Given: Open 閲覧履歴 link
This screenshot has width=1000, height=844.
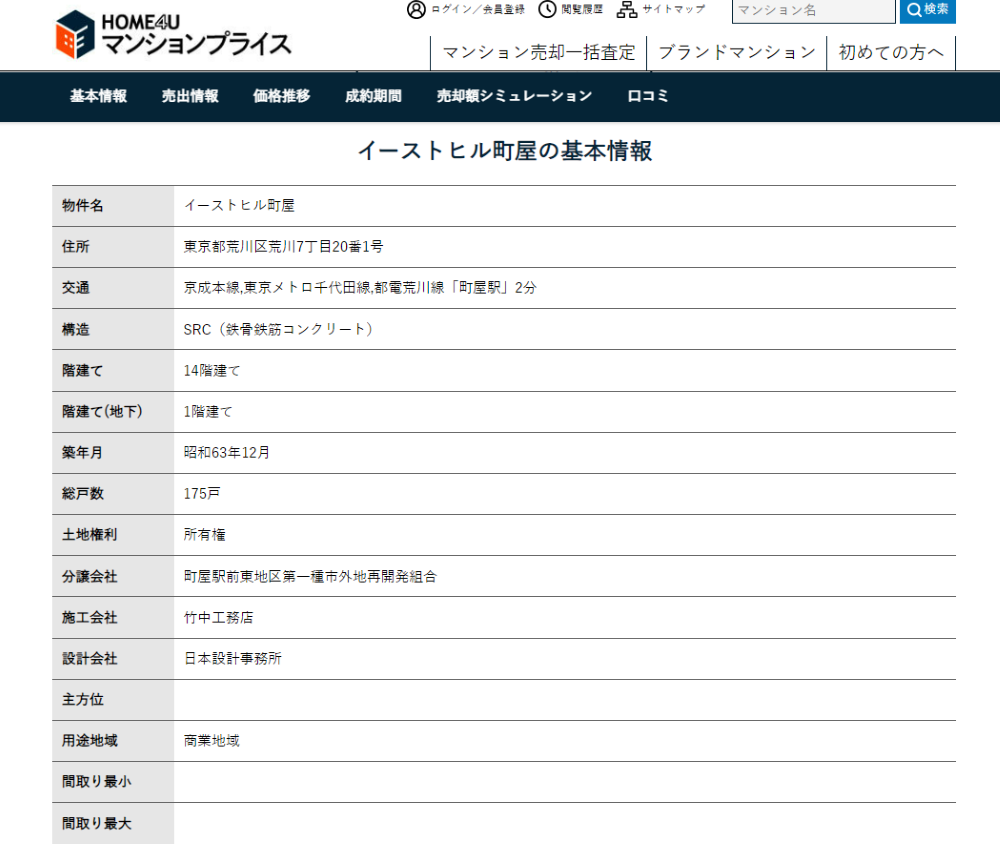Looking at the screenshot, I should (x=582, y=9).
